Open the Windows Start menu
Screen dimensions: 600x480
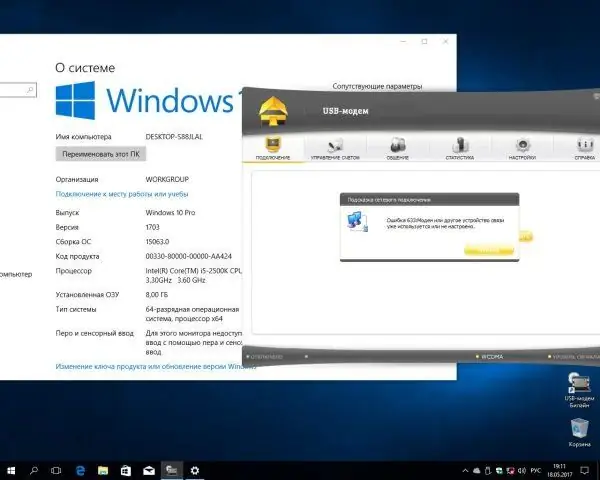click(11, 470)
